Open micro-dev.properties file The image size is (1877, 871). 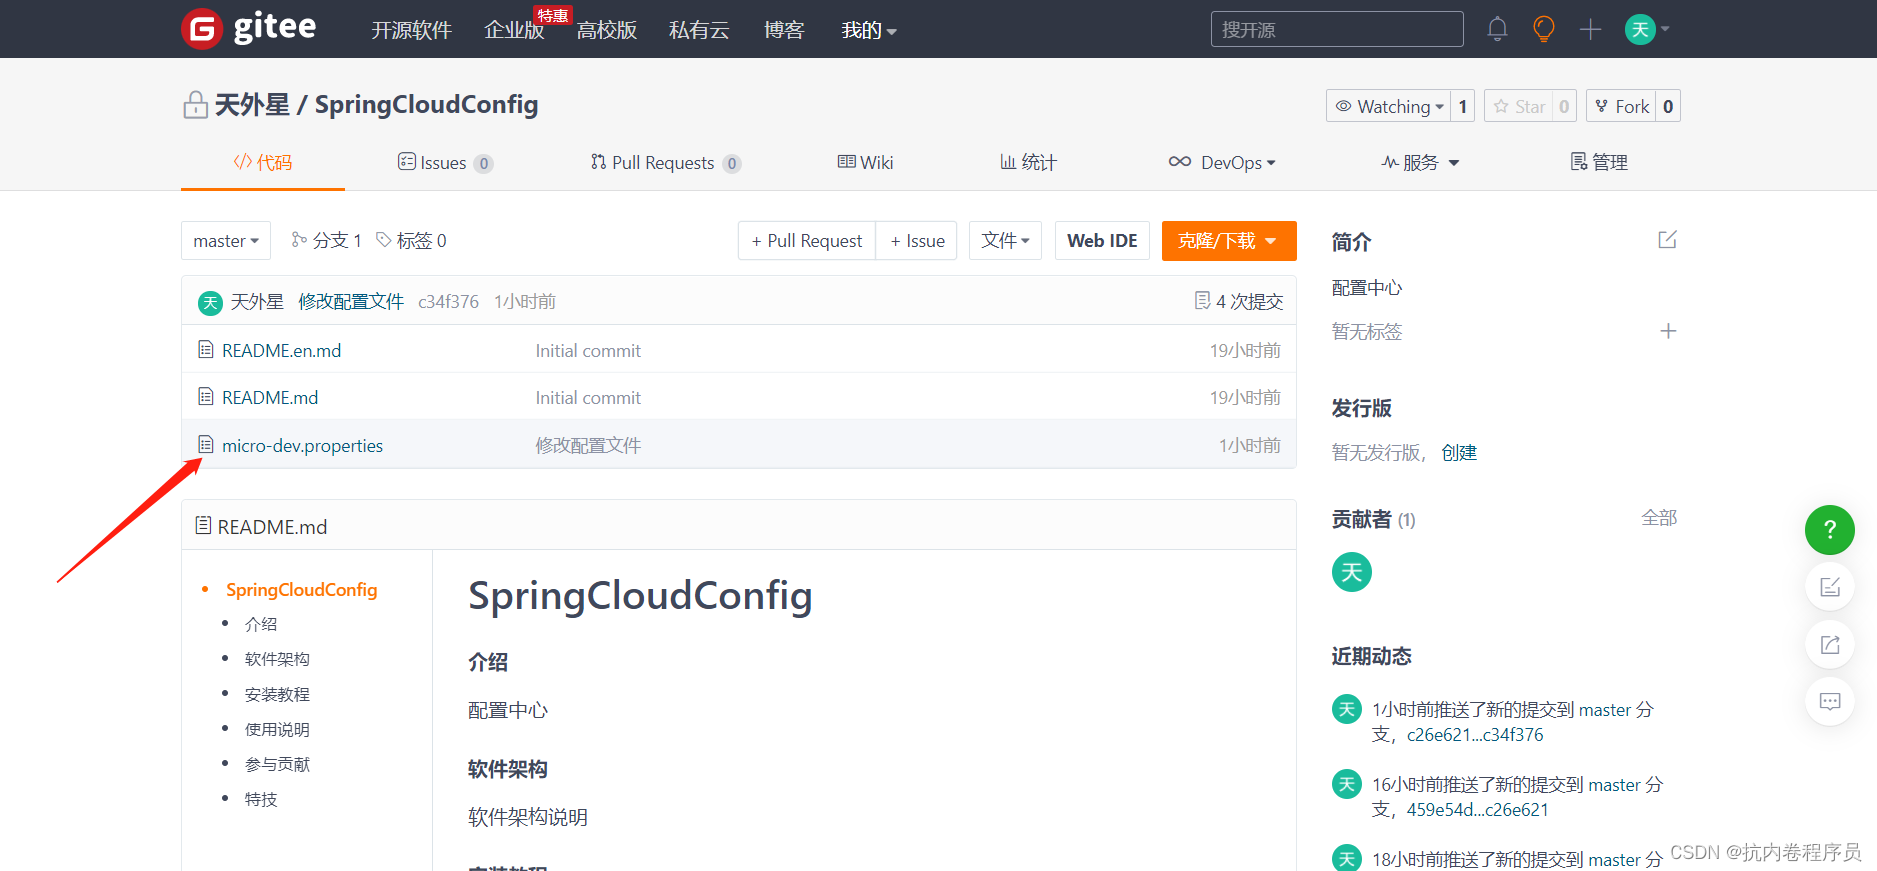(303, 445)
